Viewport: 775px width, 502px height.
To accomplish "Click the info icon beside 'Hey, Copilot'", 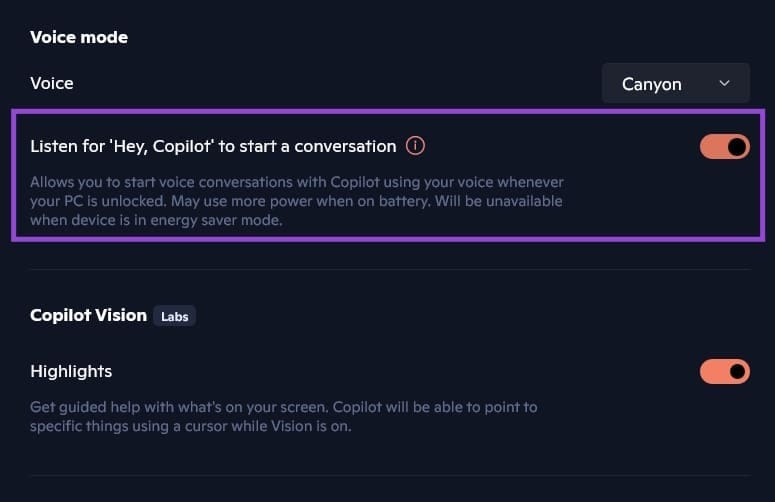I will pos(416,146).
